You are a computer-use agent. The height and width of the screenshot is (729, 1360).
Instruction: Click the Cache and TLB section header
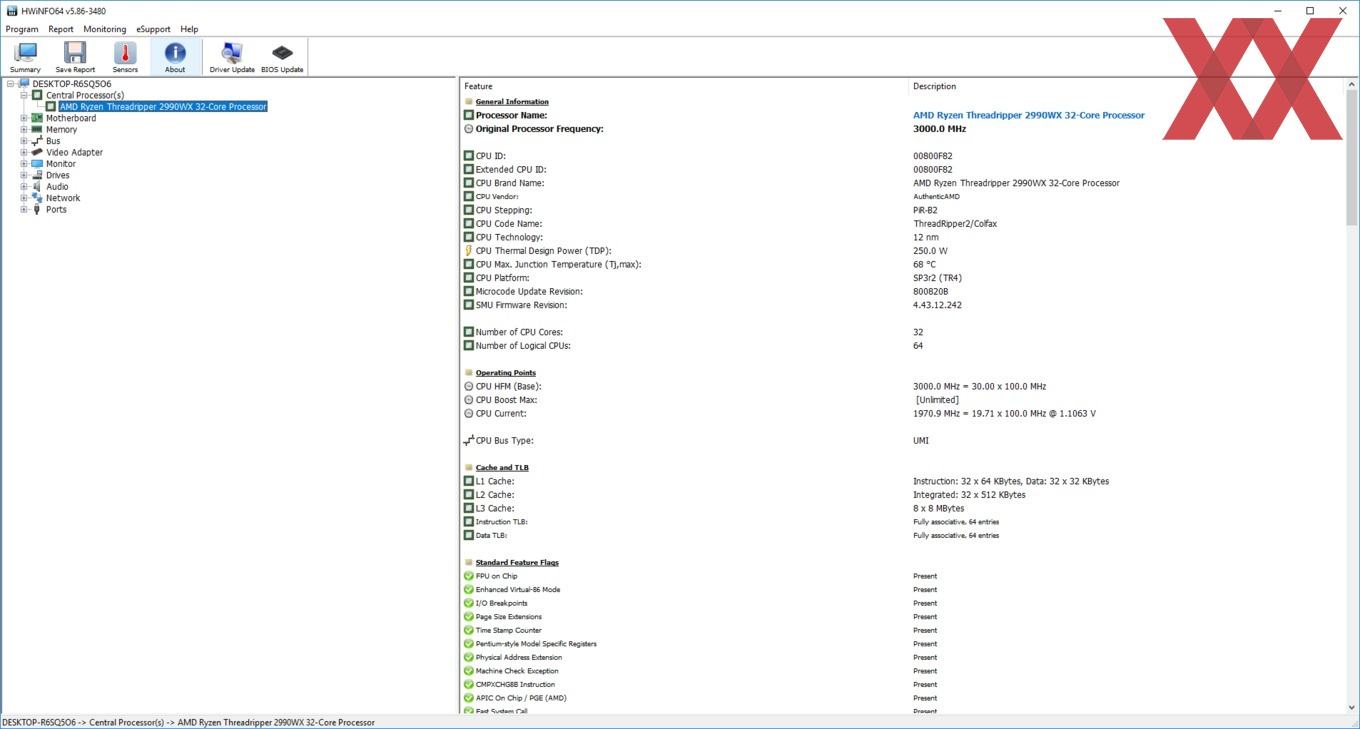(x=502, y=468)
